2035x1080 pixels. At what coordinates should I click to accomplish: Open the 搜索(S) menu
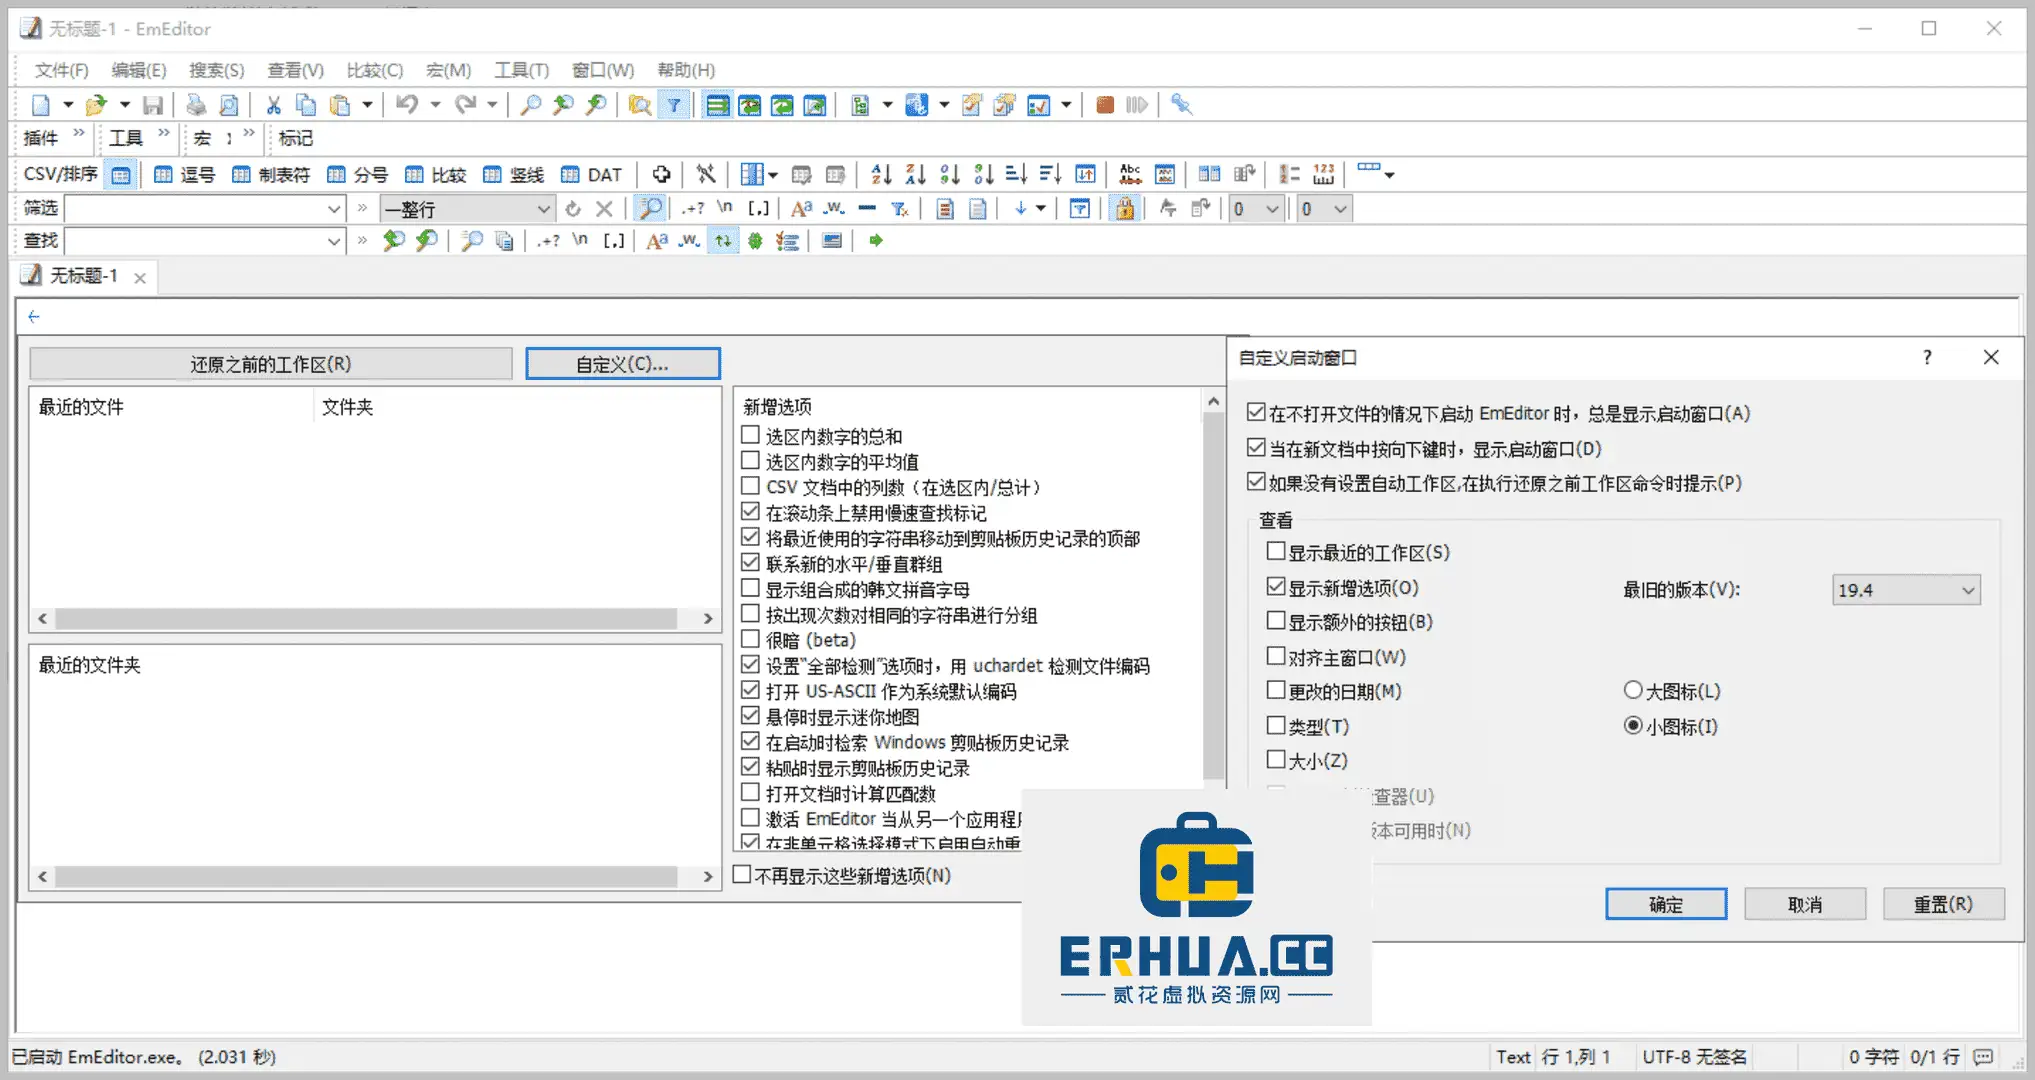click(x=217, y=70)
